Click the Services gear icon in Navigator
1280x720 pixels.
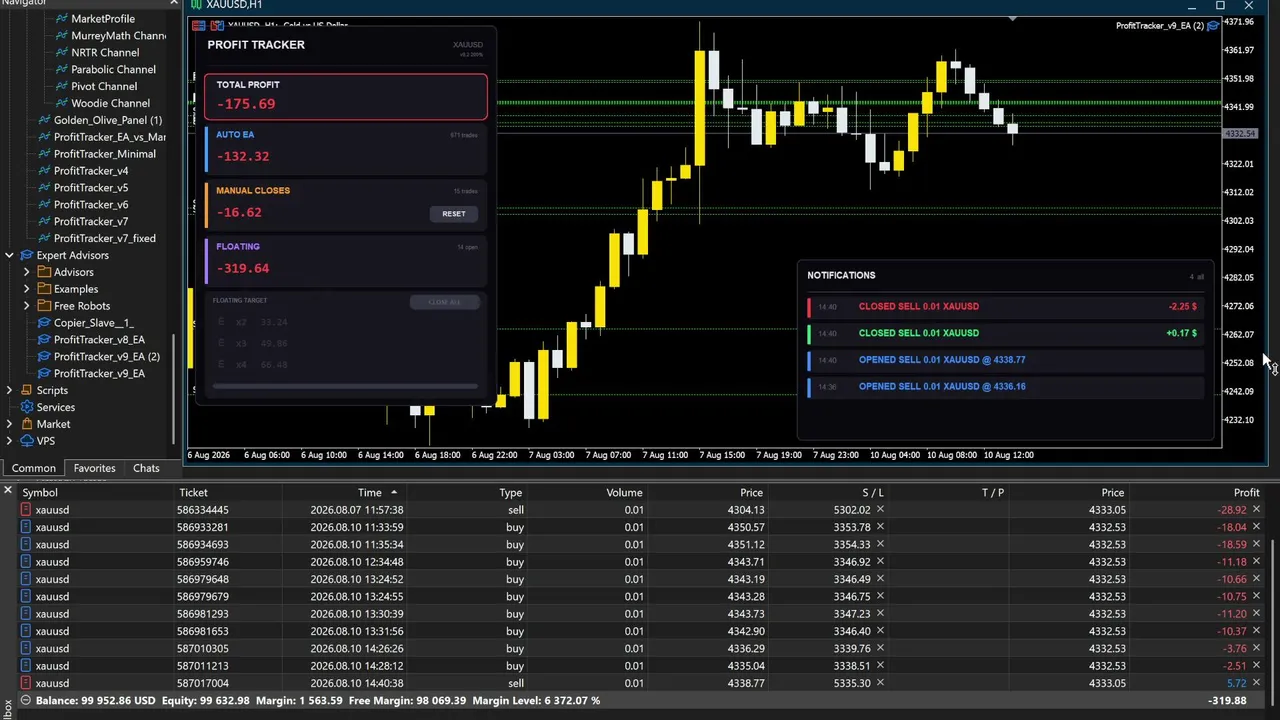27,407
